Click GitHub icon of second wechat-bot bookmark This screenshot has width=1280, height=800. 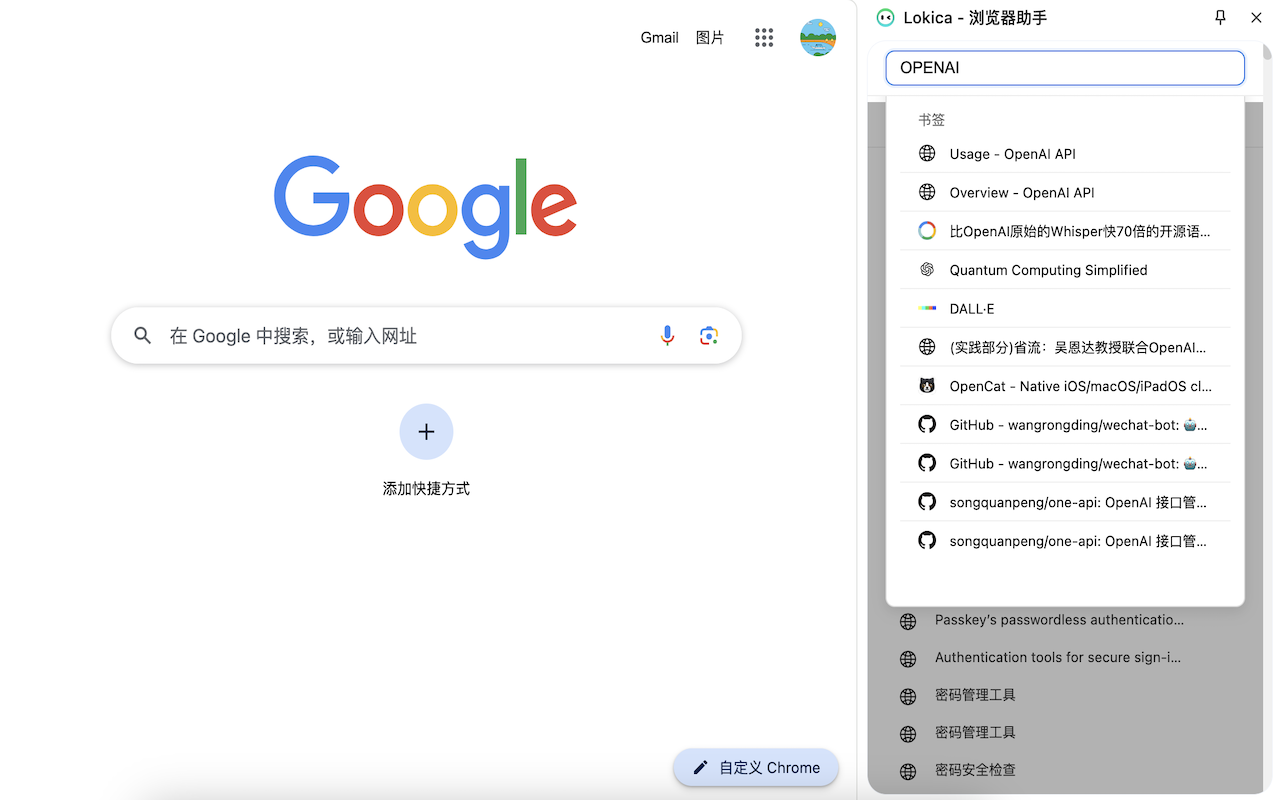click(x=927, y=463)
